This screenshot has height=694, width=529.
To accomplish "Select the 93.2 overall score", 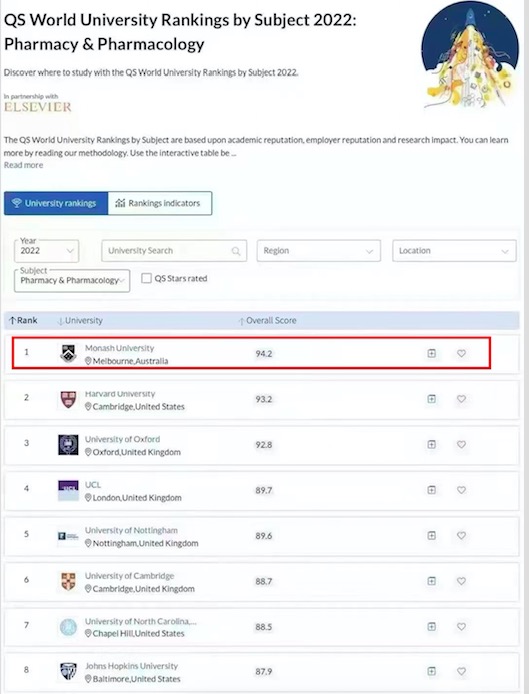I will tap(264, 399).
